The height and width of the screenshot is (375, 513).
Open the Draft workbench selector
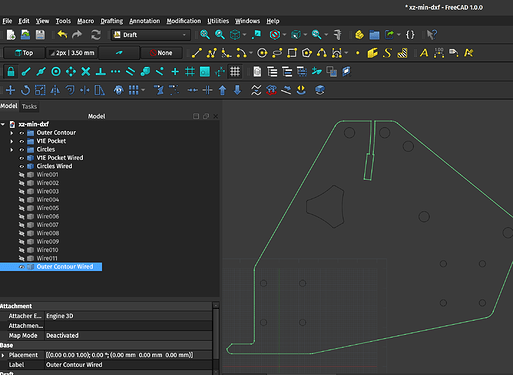(150, 35)
